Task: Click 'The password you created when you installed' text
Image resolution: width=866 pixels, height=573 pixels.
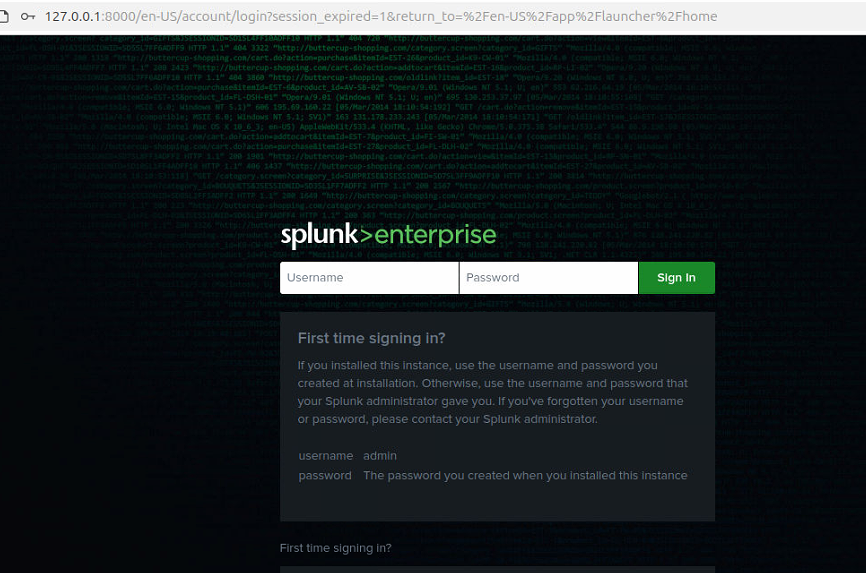Action: (525, 476)
